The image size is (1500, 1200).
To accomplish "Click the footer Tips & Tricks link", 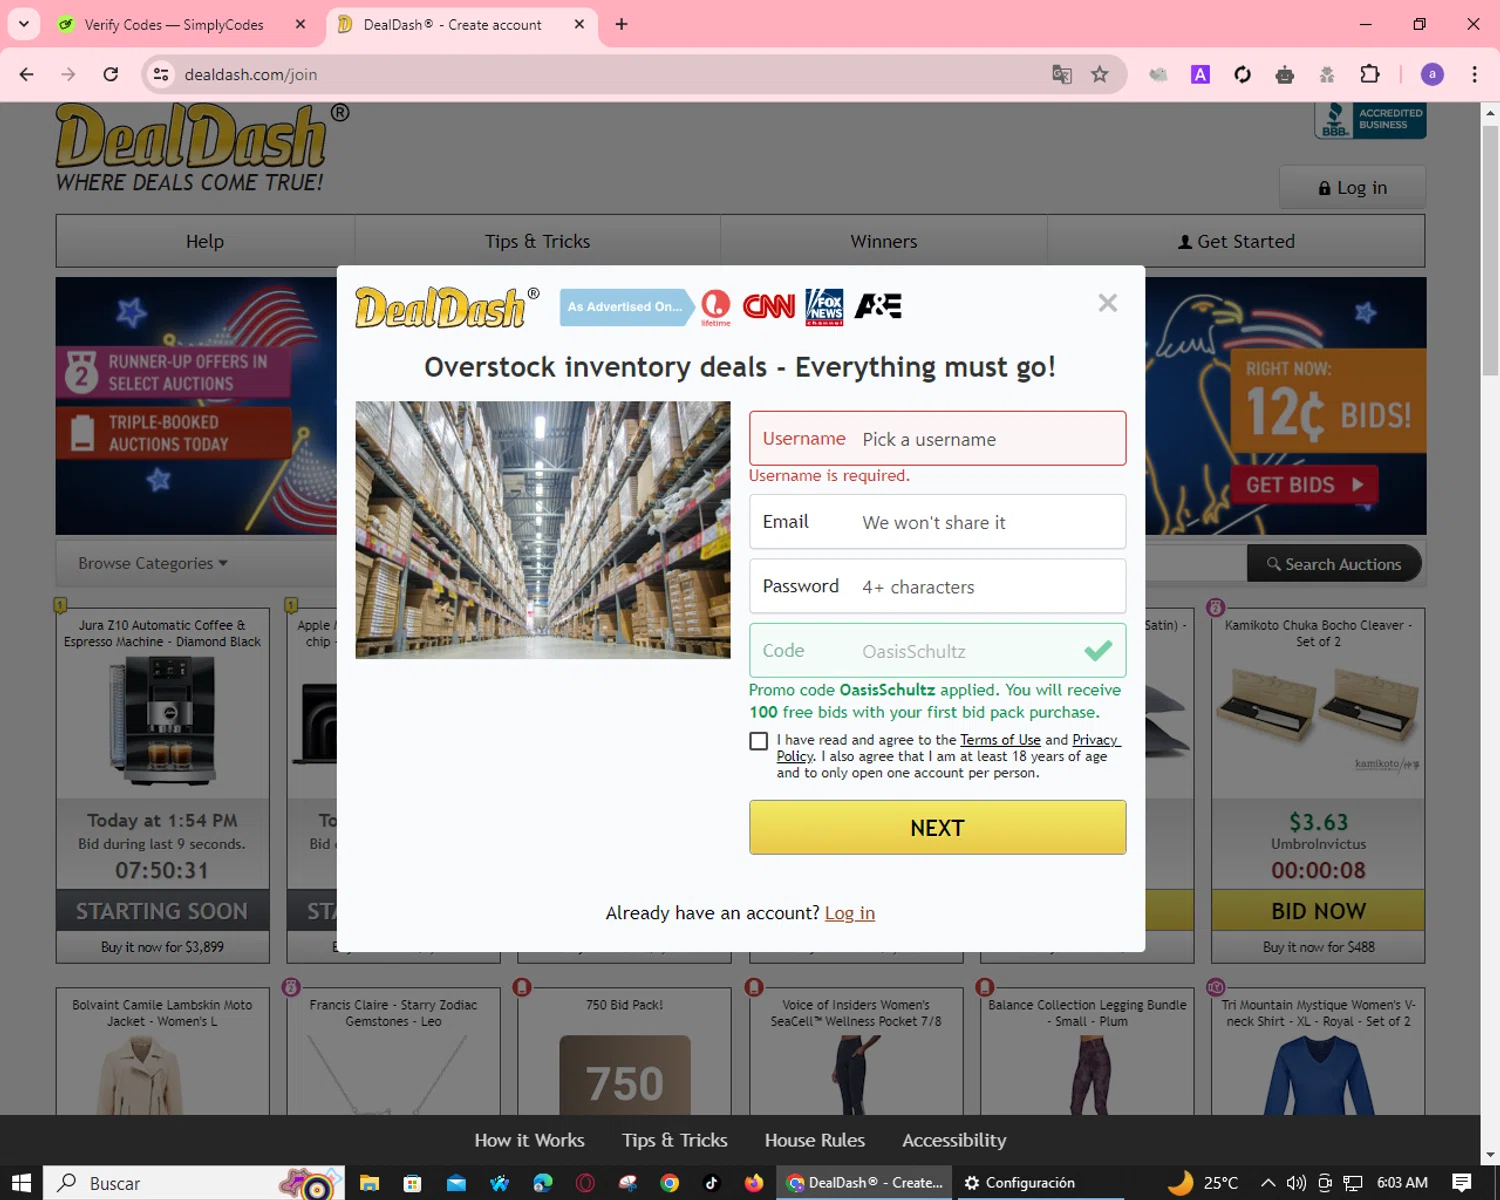I will (x=675, y=1140).
